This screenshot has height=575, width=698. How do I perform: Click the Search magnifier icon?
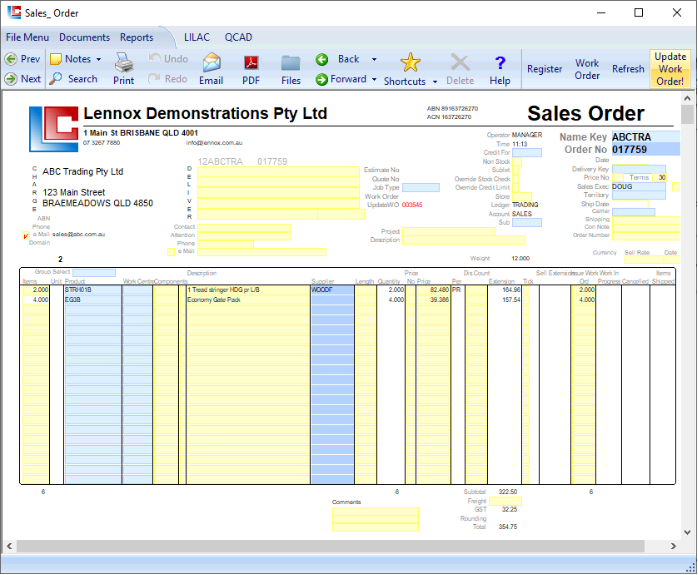pyautogui.click(x=56, y=79)
